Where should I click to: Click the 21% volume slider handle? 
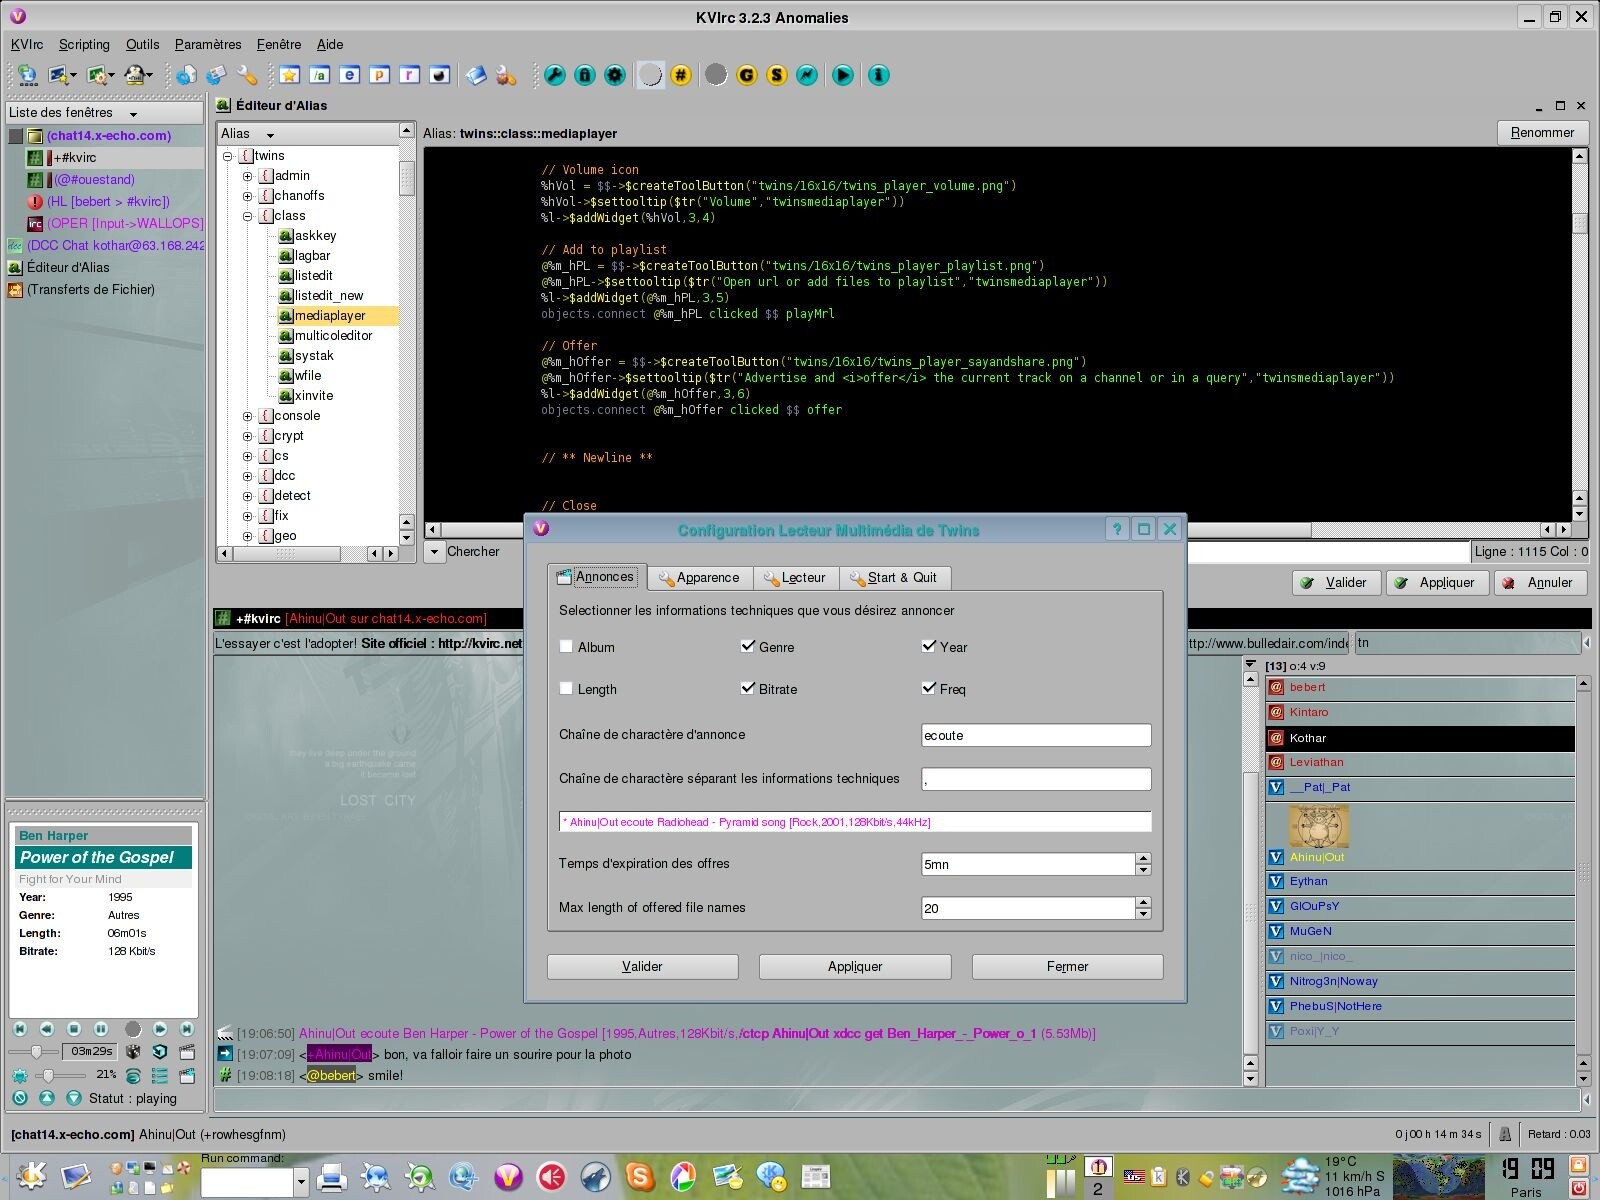[47, 1076]
